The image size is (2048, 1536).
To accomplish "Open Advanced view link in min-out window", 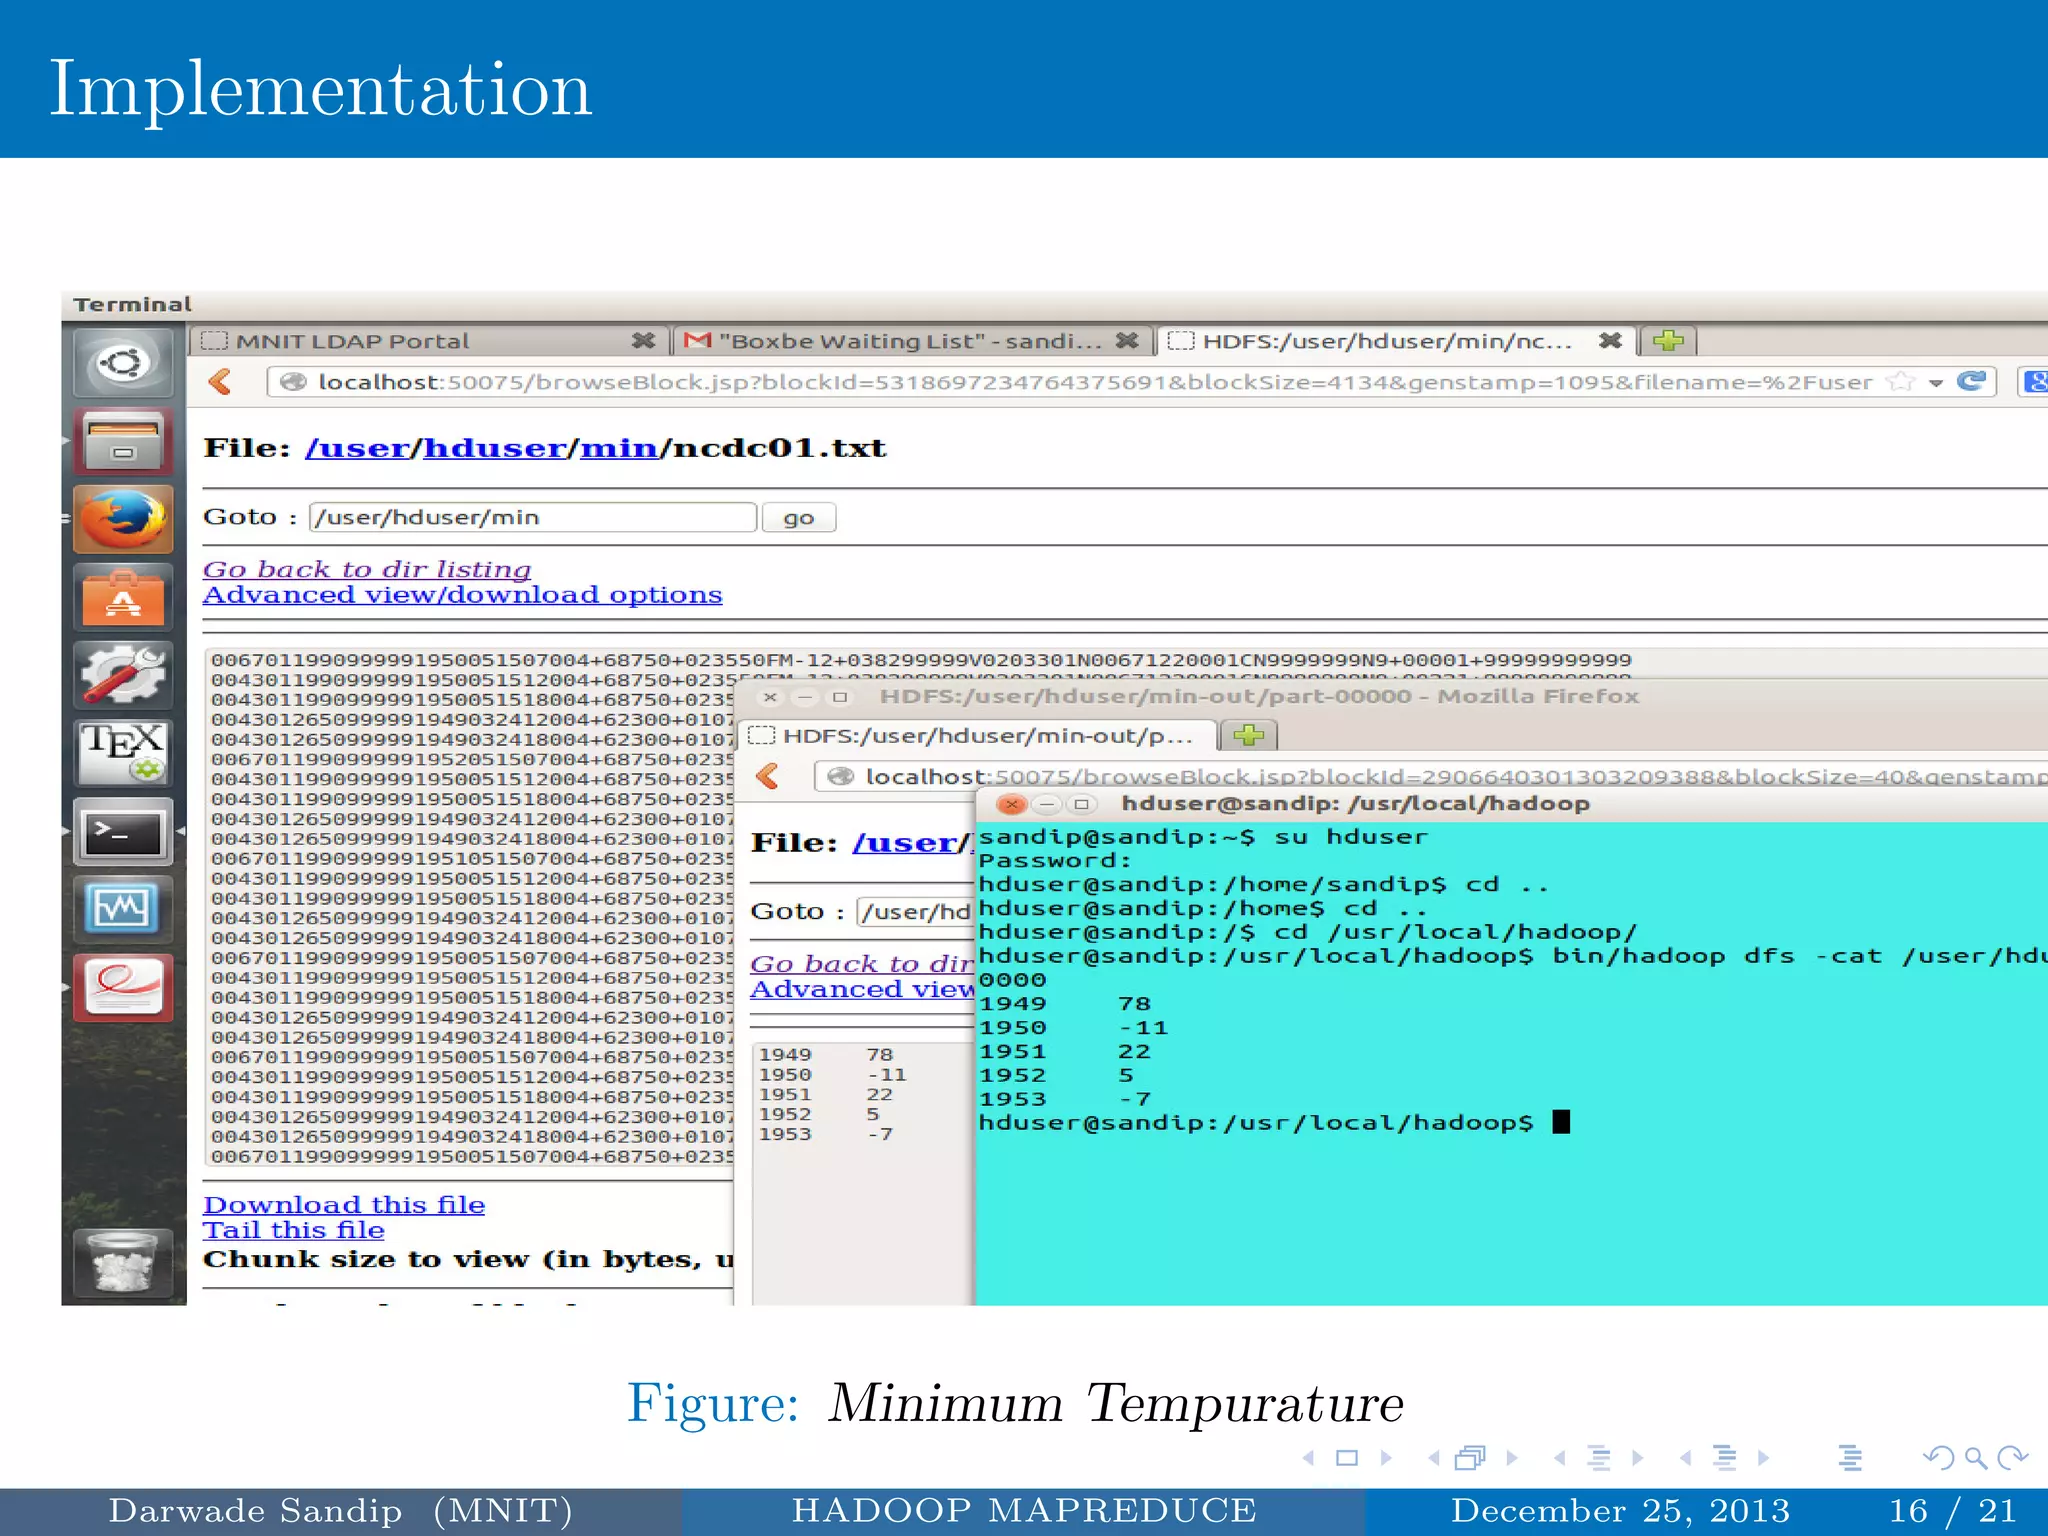I will point(863,990).
